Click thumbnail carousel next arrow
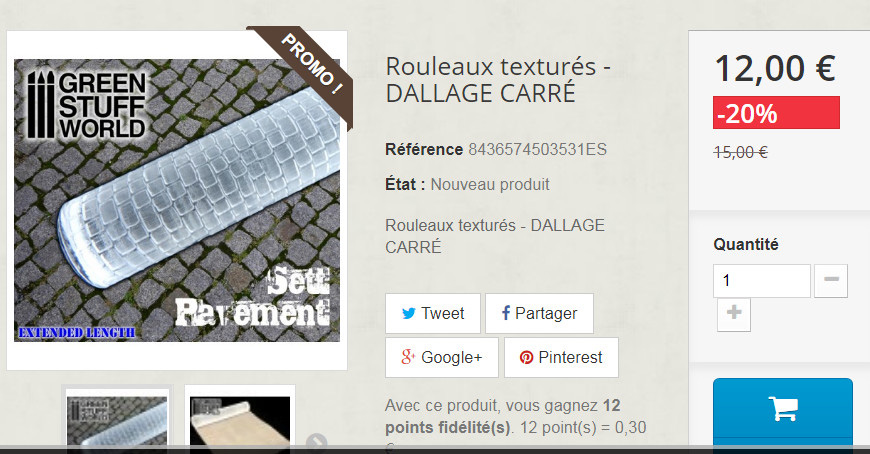The width and height of the screenshot is (870, 454). point(316,440)
